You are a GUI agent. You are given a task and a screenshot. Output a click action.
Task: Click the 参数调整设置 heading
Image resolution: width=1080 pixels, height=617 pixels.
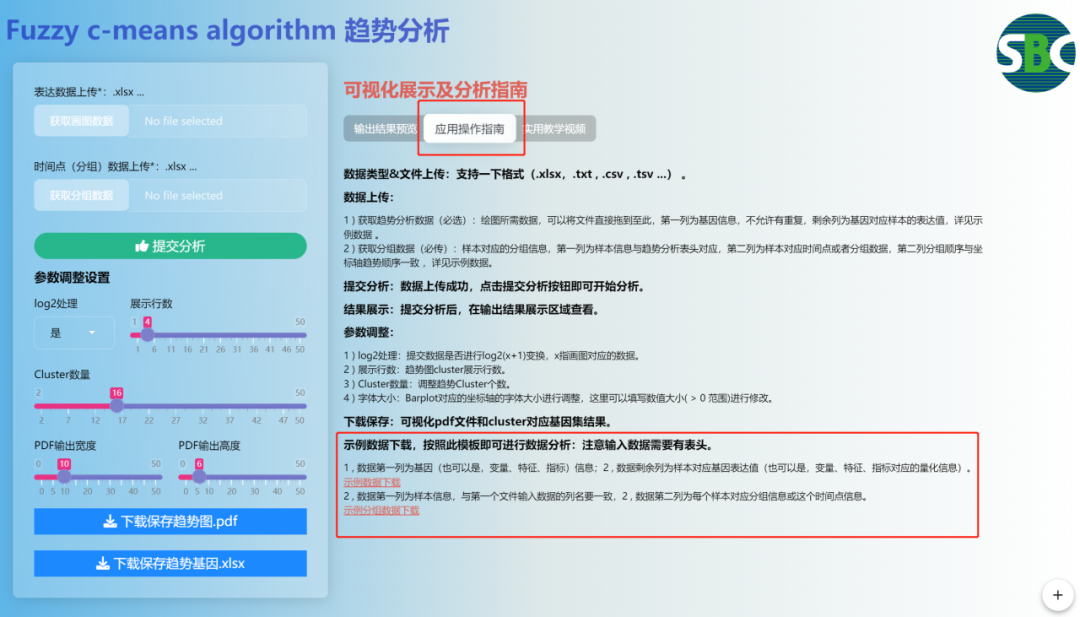click(x=72, y=278)
